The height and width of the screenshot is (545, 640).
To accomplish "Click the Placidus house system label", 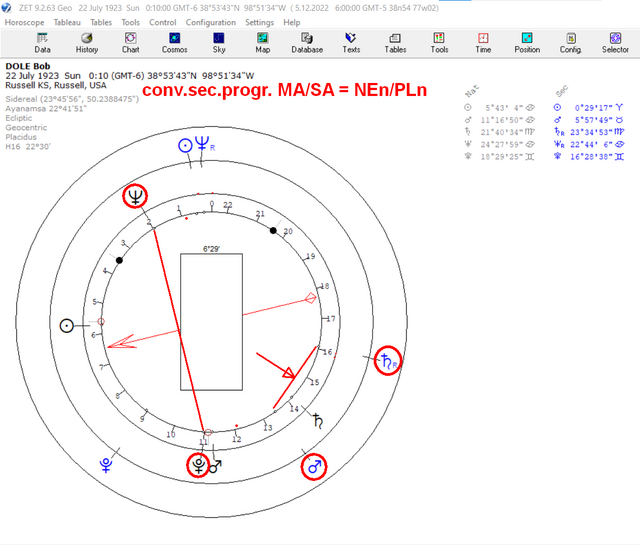I will 21,137.
